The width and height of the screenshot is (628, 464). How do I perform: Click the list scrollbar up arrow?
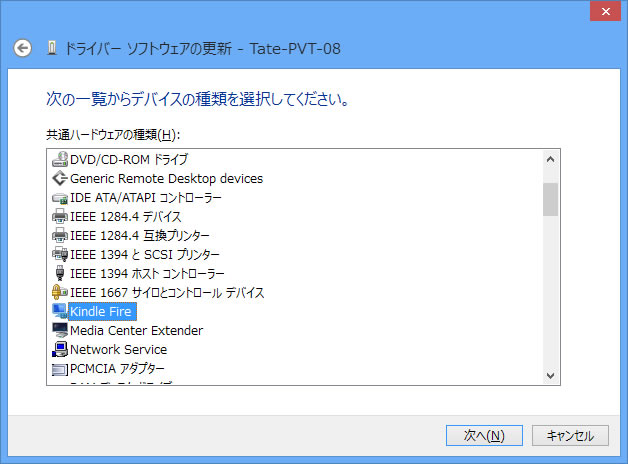coord(550,159)
